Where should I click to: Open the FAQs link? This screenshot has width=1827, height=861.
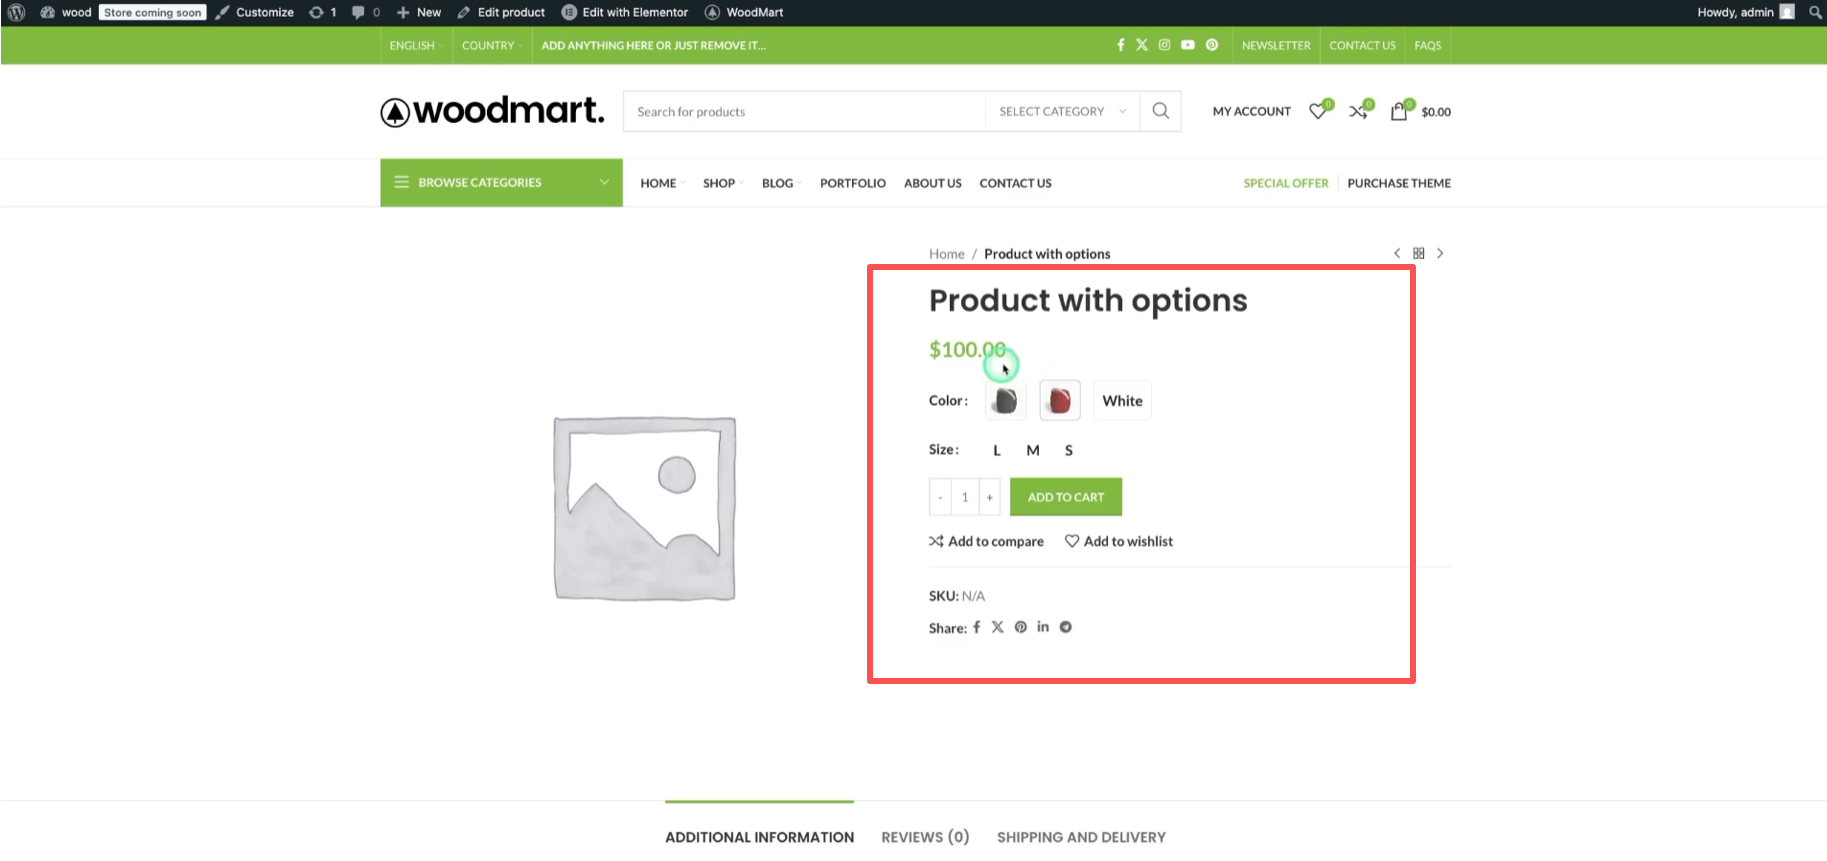(x=1428, y=45)
